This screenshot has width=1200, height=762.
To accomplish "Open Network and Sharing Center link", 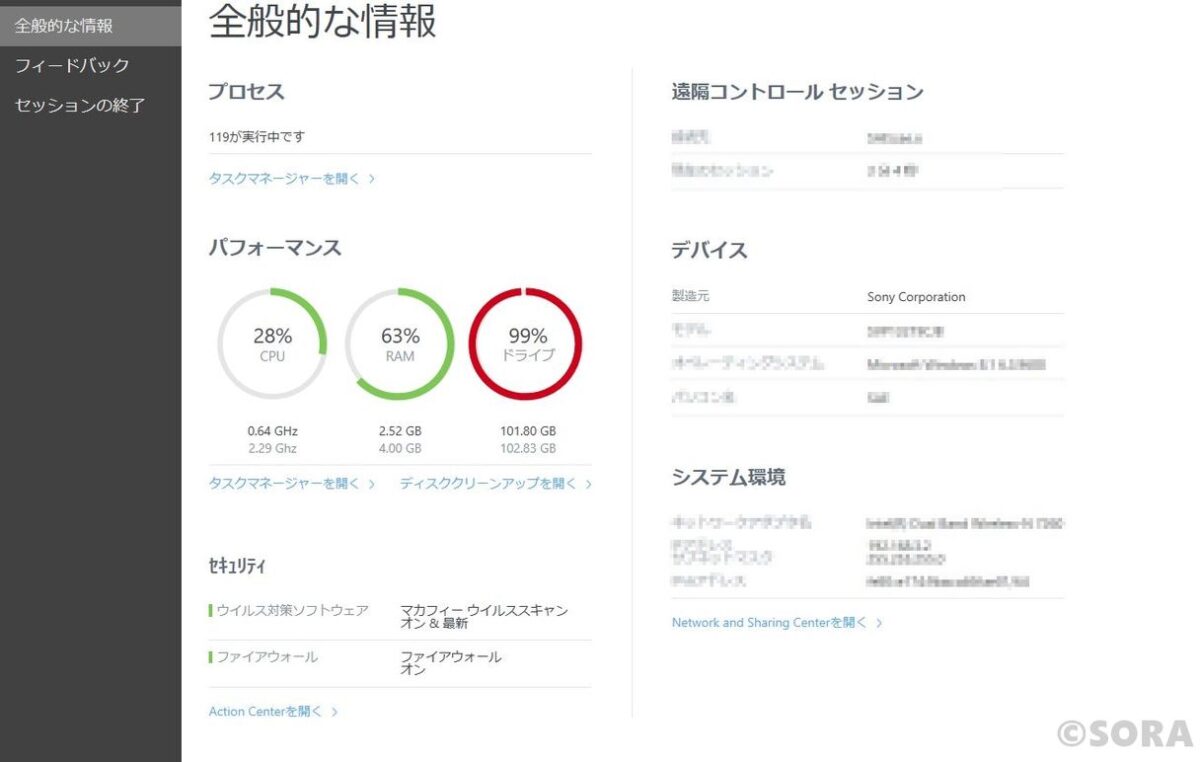I will pos(769,622).
